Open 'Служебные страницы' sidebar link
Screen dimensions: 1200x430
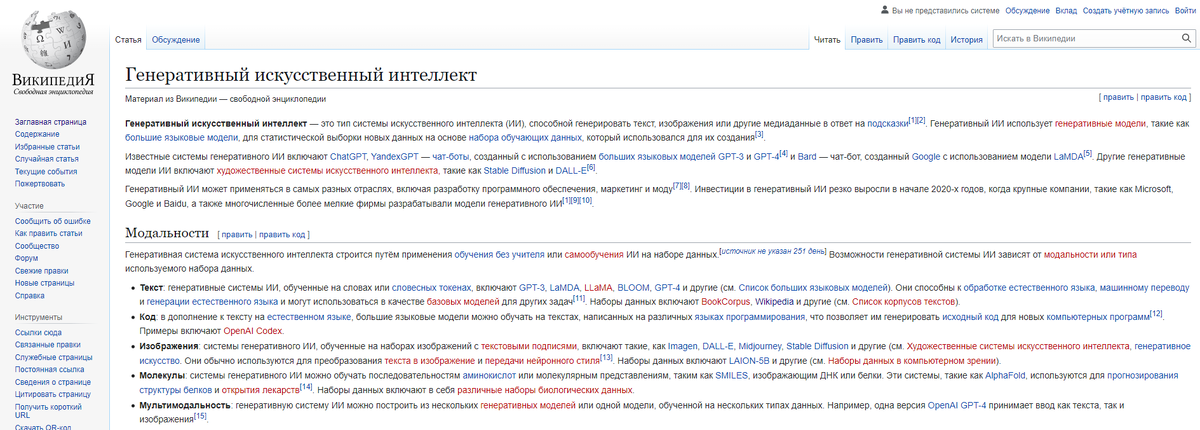(52, 357)
